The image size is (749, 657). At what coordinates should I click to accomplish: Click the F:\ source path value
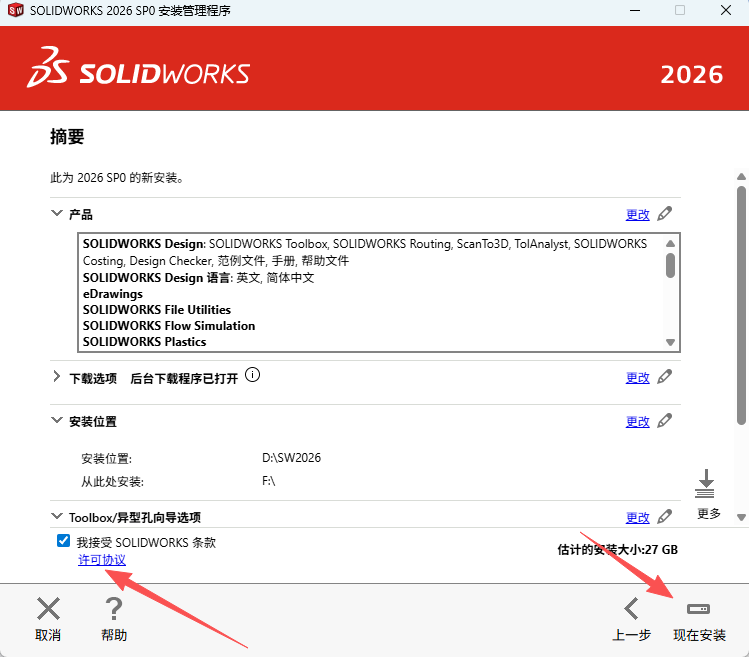pos(268,481)
